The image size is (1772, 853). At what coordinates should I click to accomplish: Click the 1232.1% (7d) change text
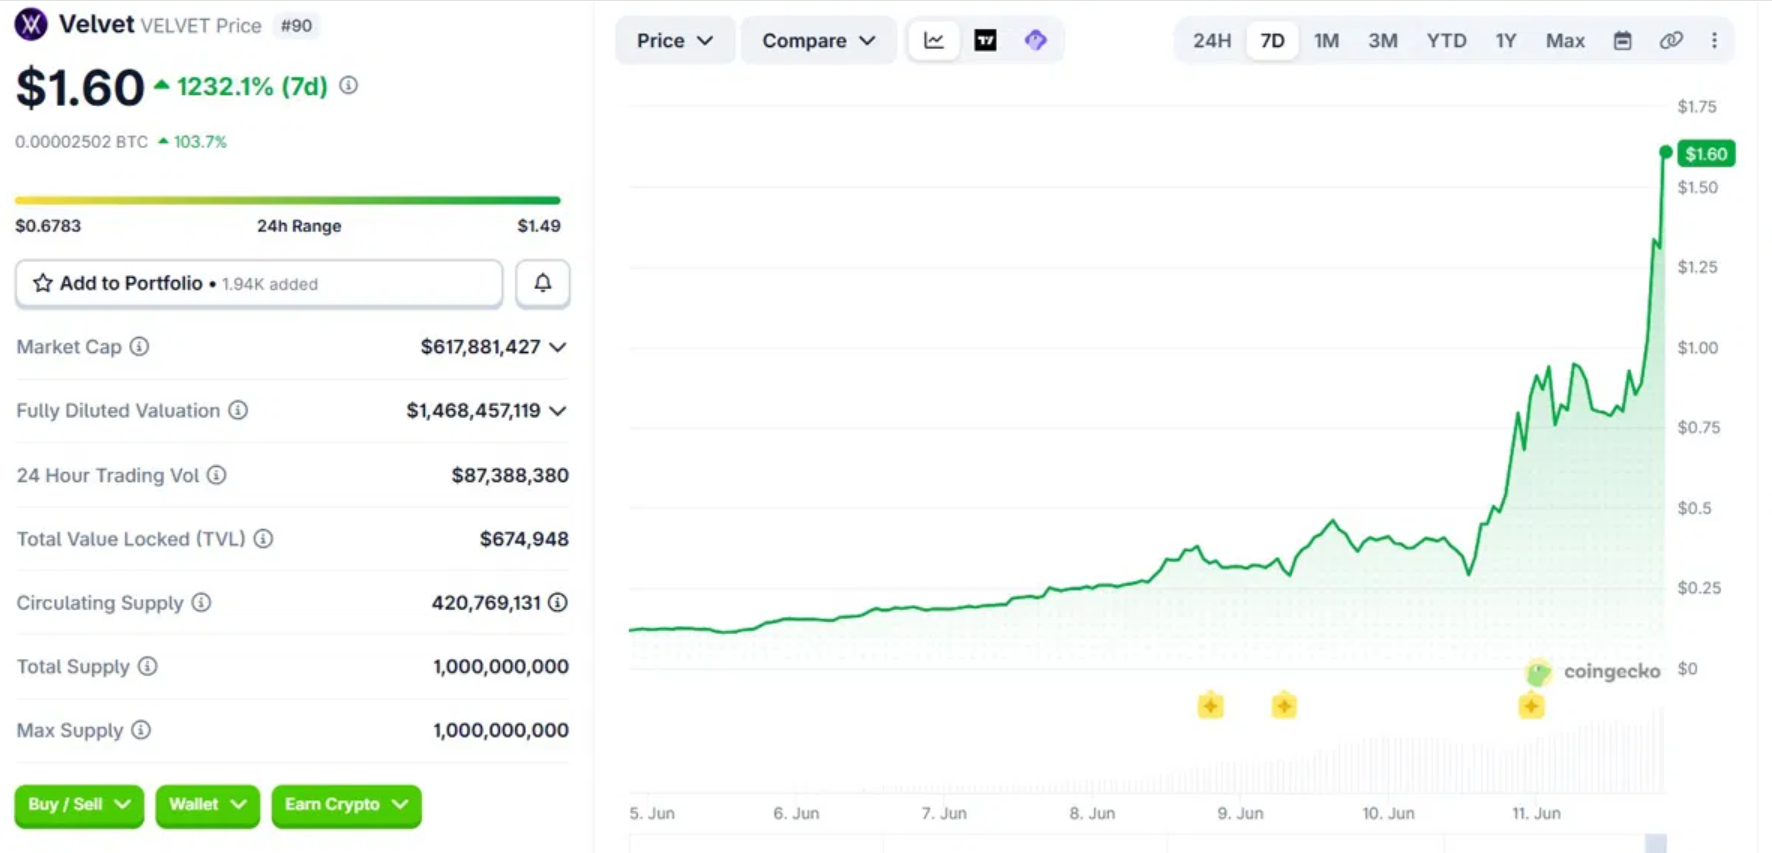click(252, 86)
